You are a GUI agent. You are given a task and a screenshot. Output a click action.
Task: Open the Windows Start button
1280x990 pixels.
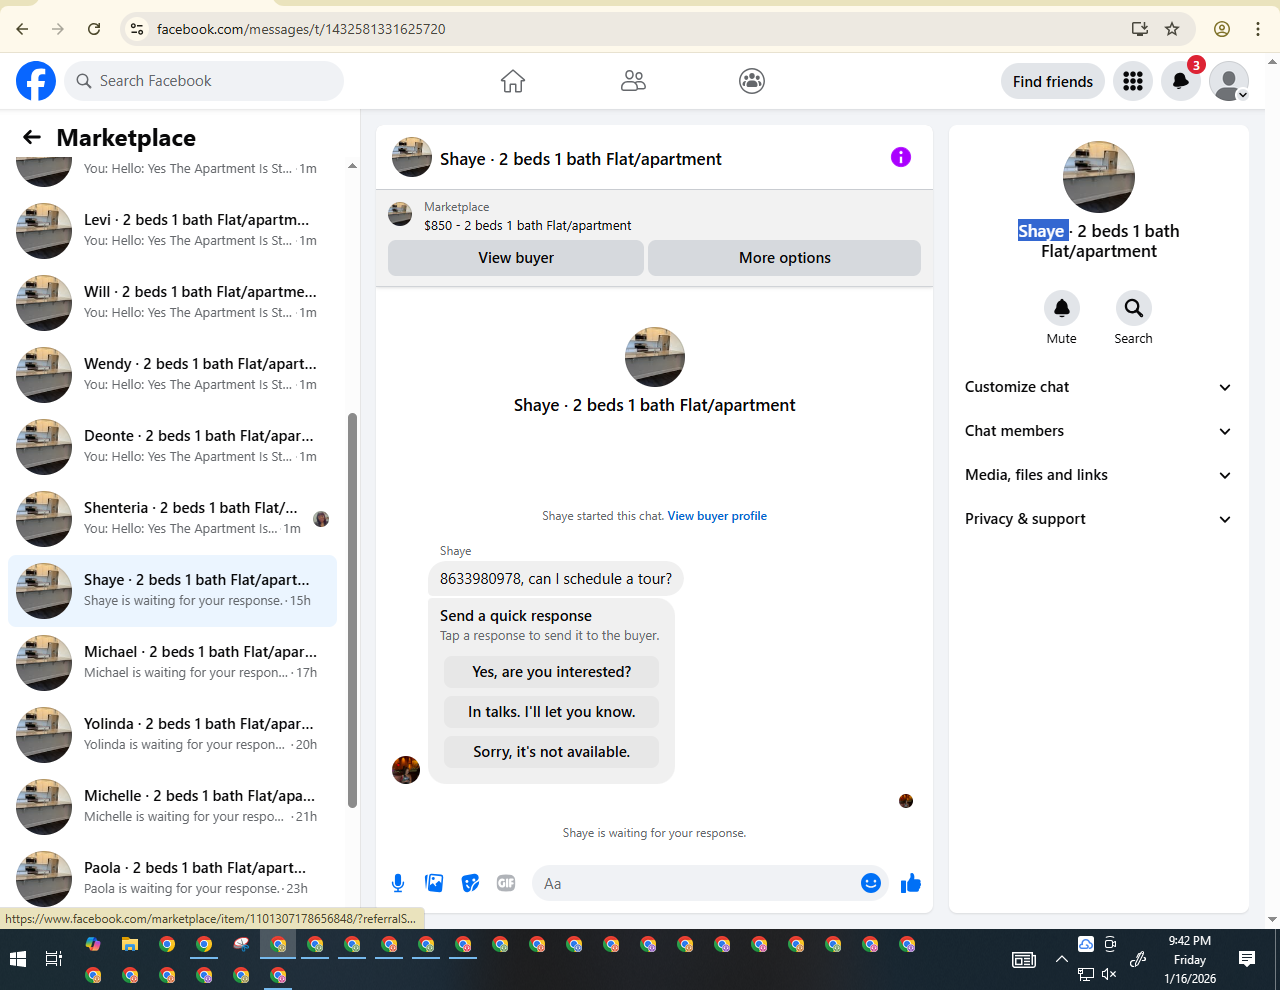(17, 959)
